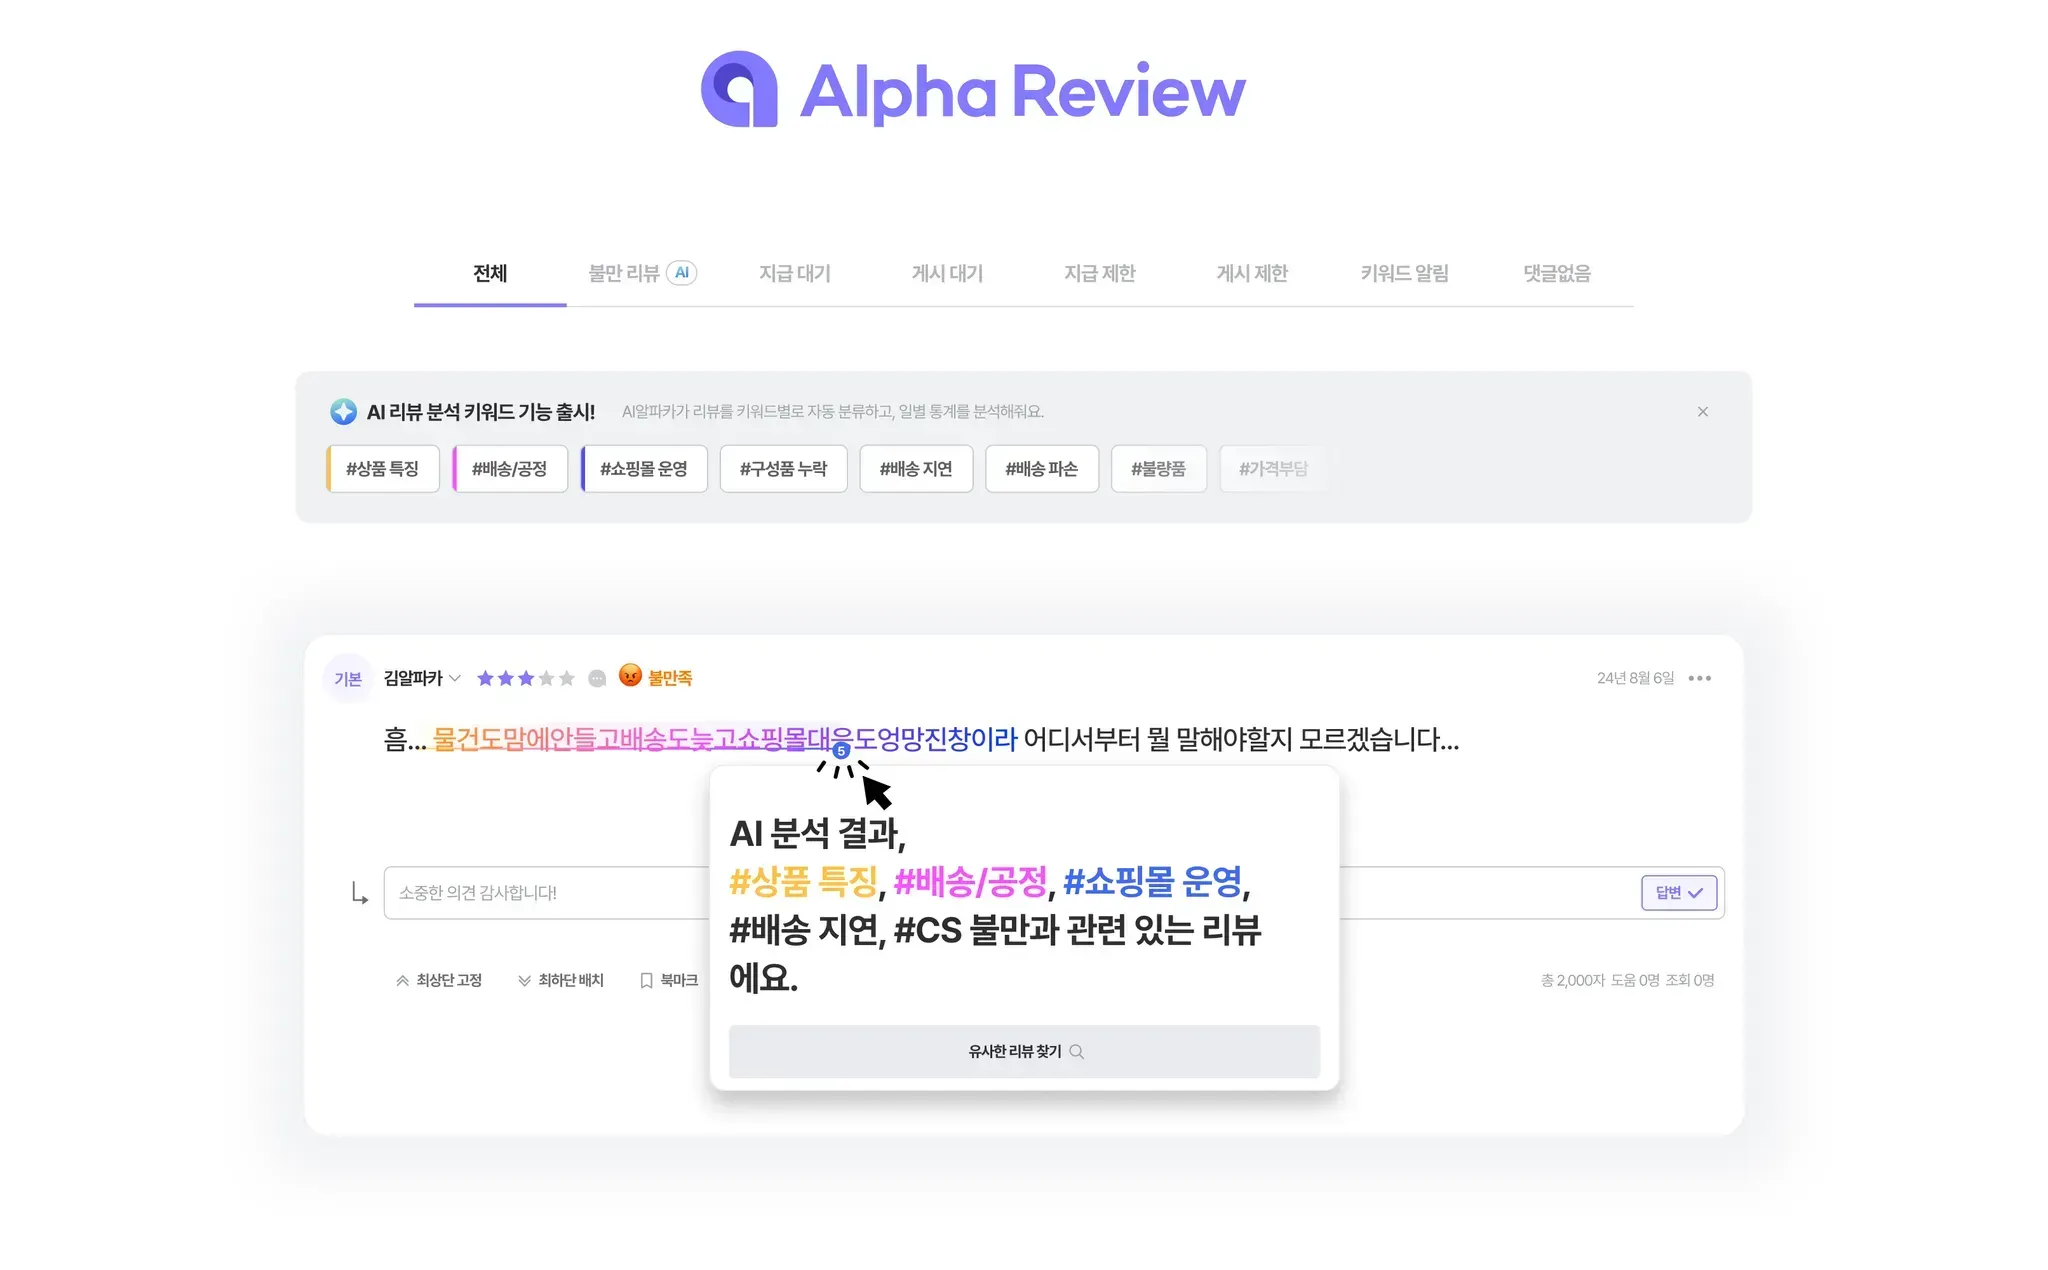Viewport: 2048px width, 1270px height.
Task: Click 최하단 배치 move-to-bottom option
Action: (x=561, y=981)
